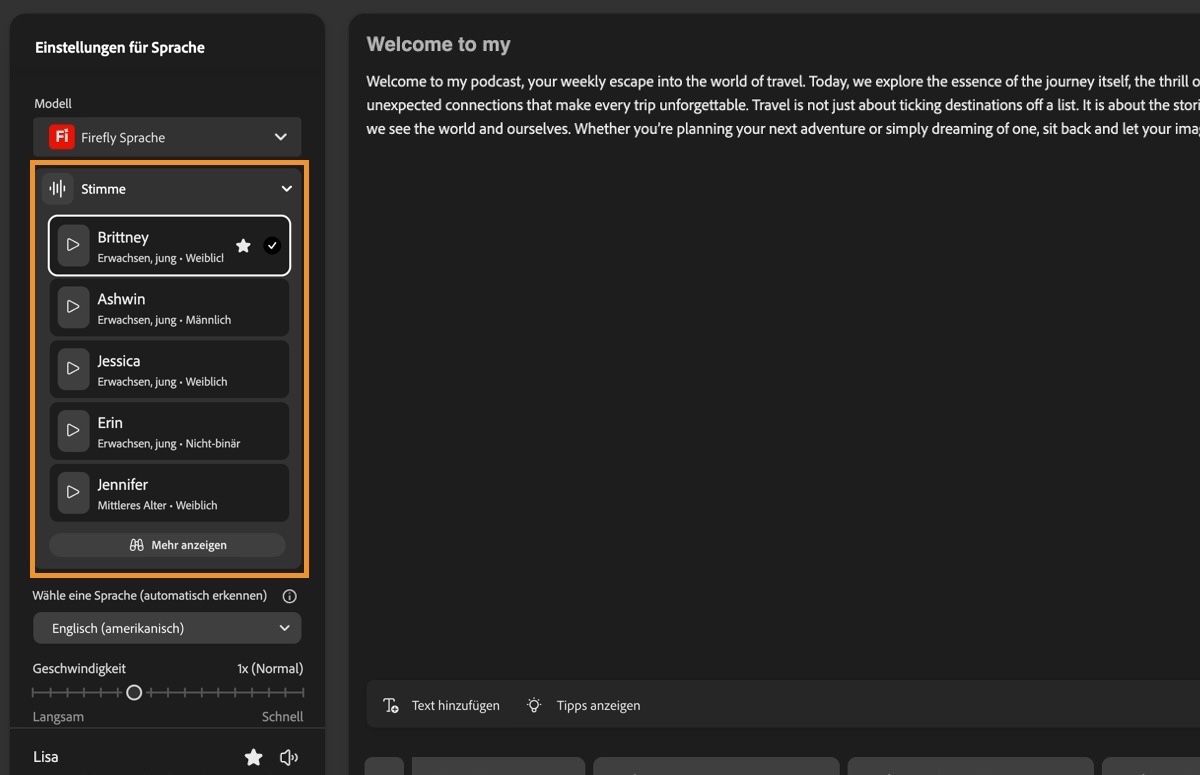The width and height of the screenshot is (1200, 775).
Task: Click the lightbulb icon beside Tipps anzeigen
Action: (533, 705)
